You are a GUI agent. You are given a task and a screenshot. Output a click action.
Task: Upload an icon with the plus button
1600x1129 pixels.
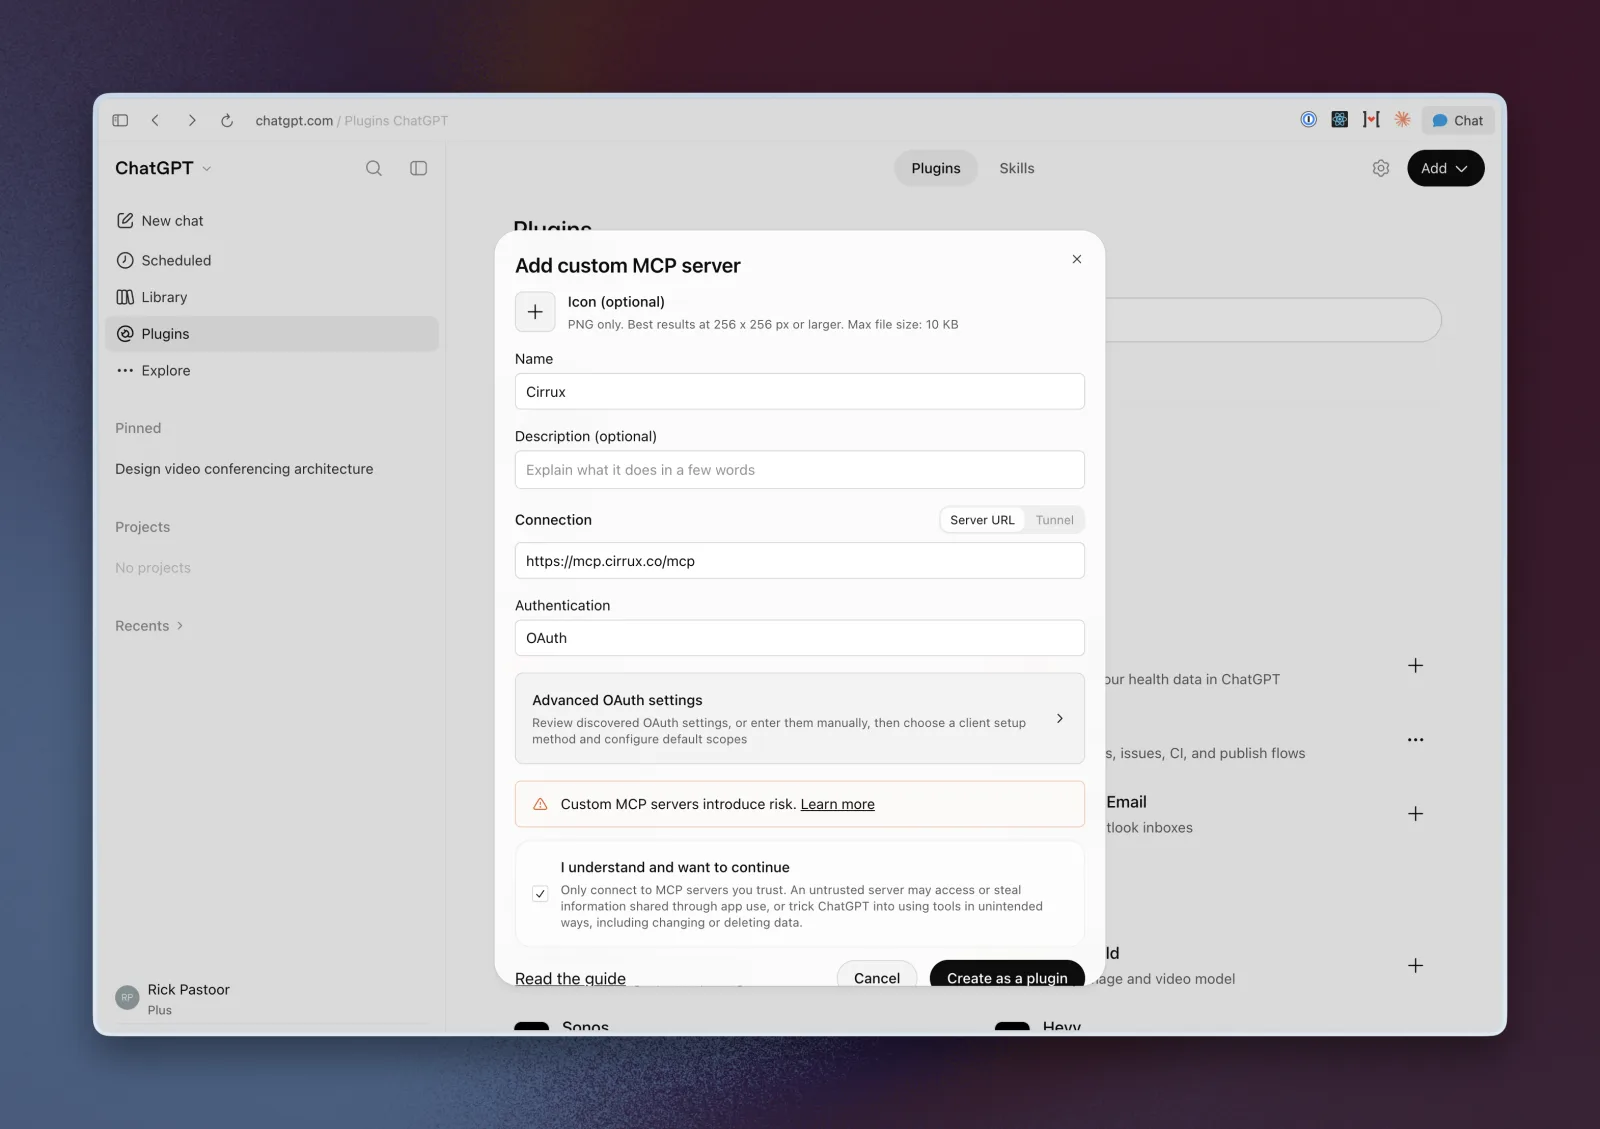(535, 312)
